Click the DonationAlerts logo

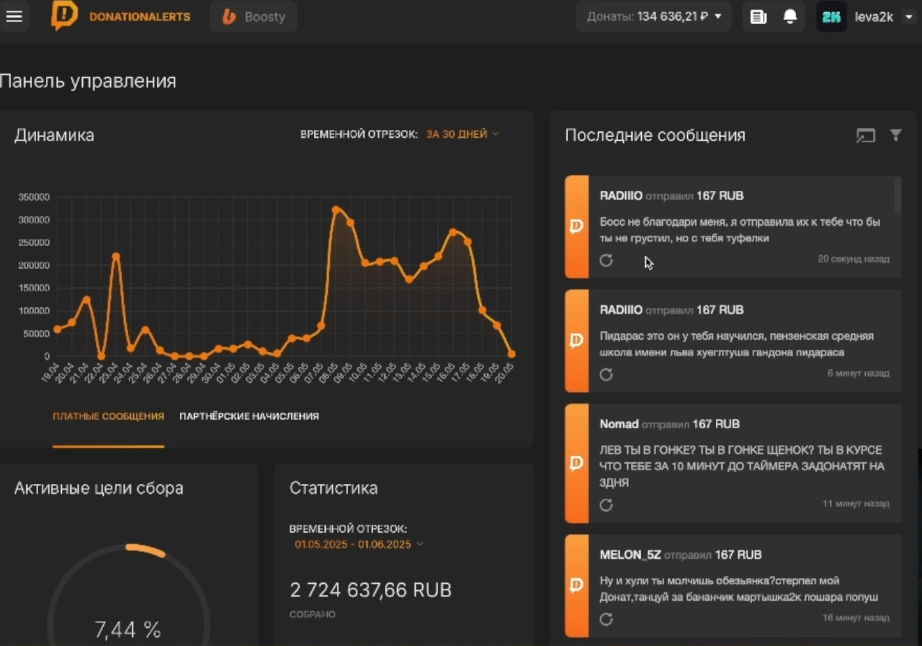coord(64,15)
